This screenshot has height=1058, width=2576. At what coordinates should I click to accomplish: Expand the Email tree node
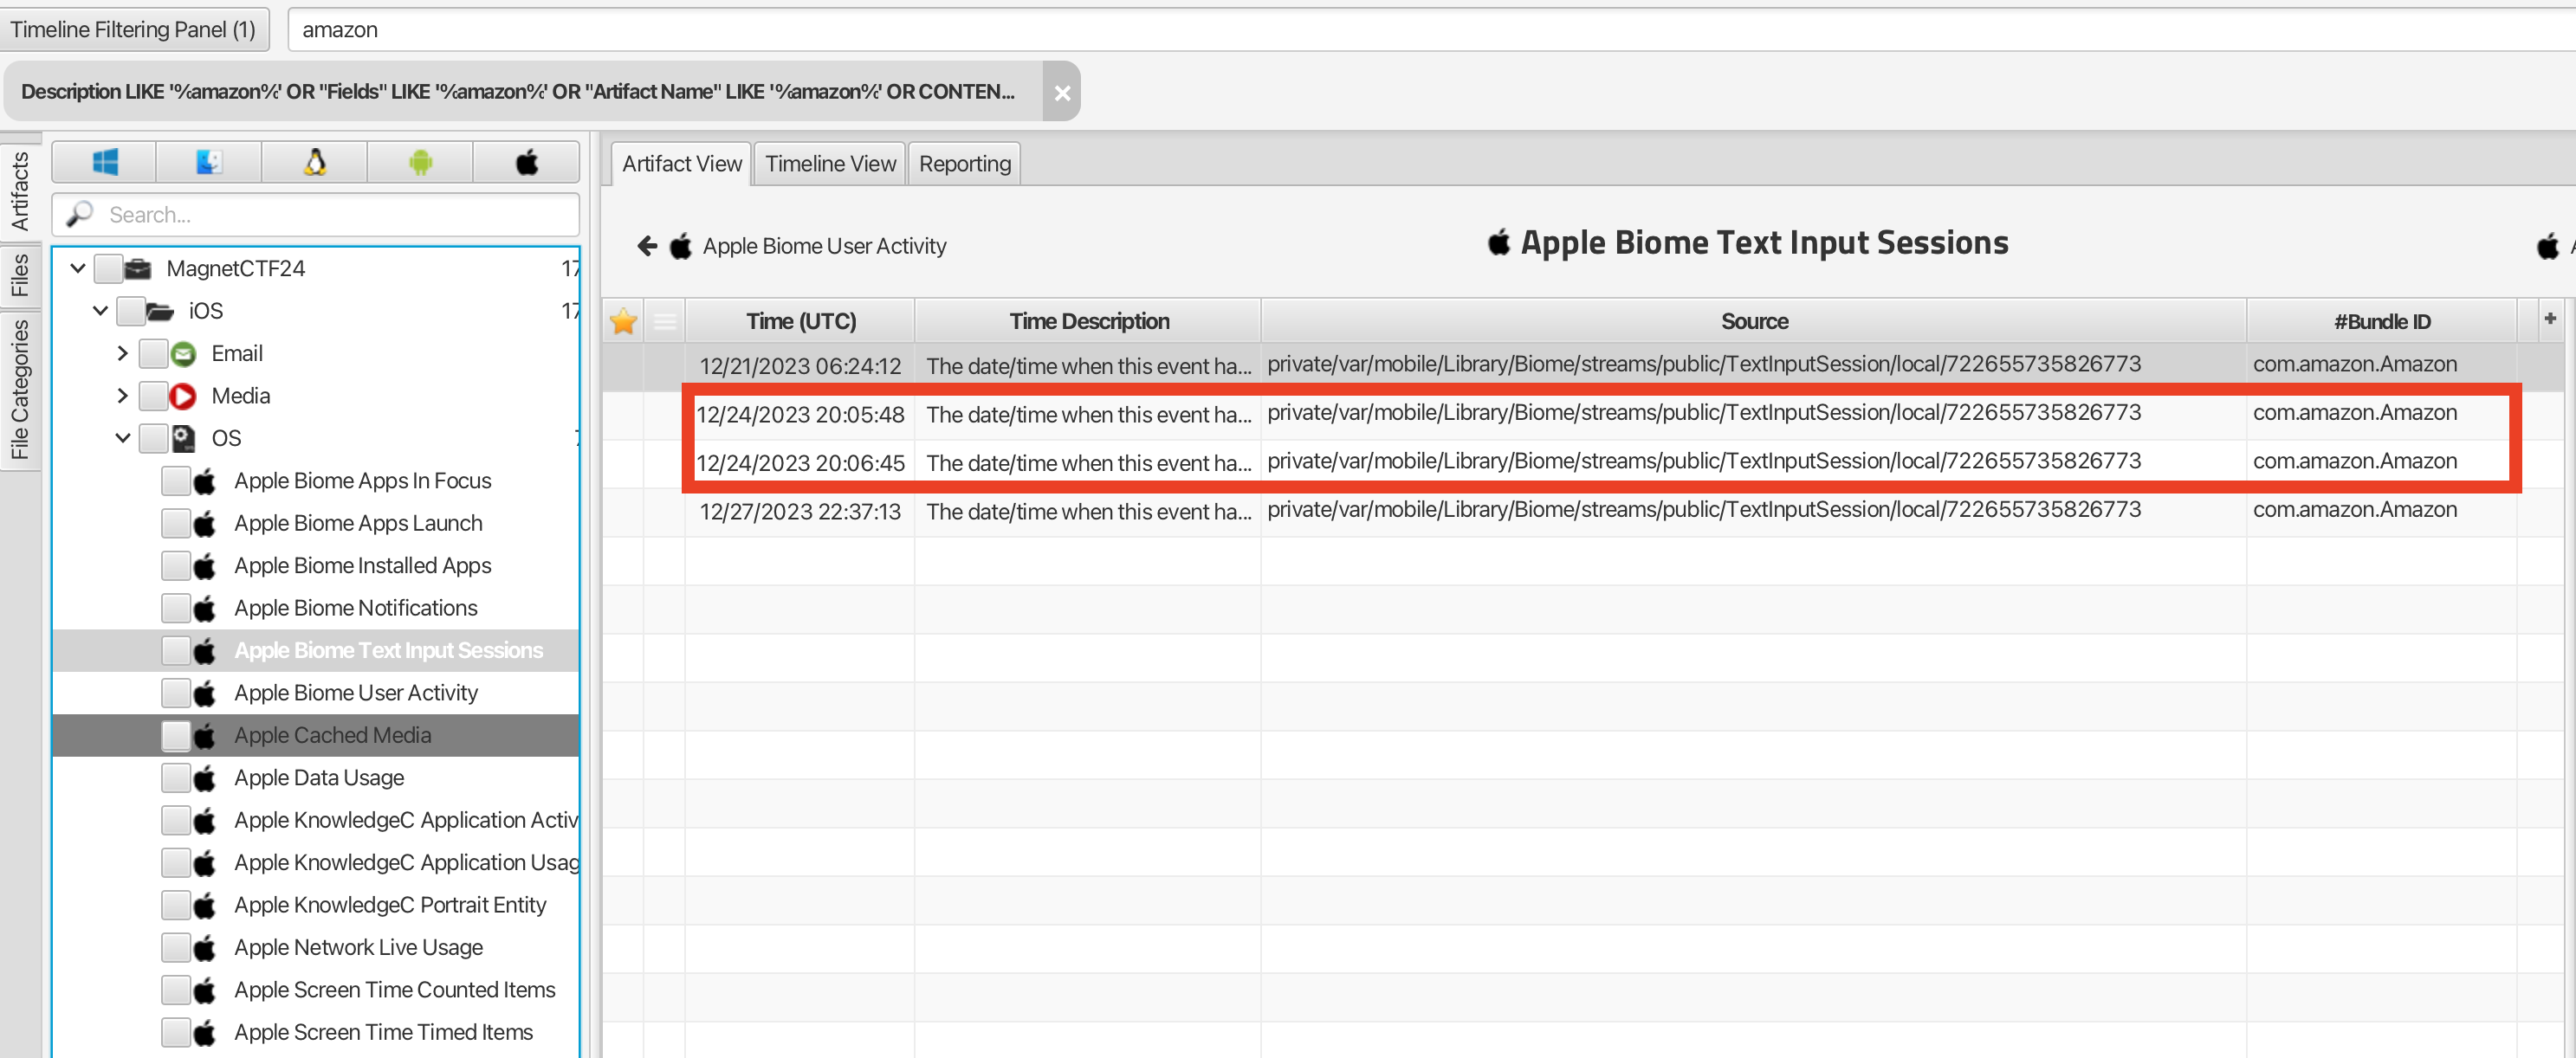click(x=122, y=353)
